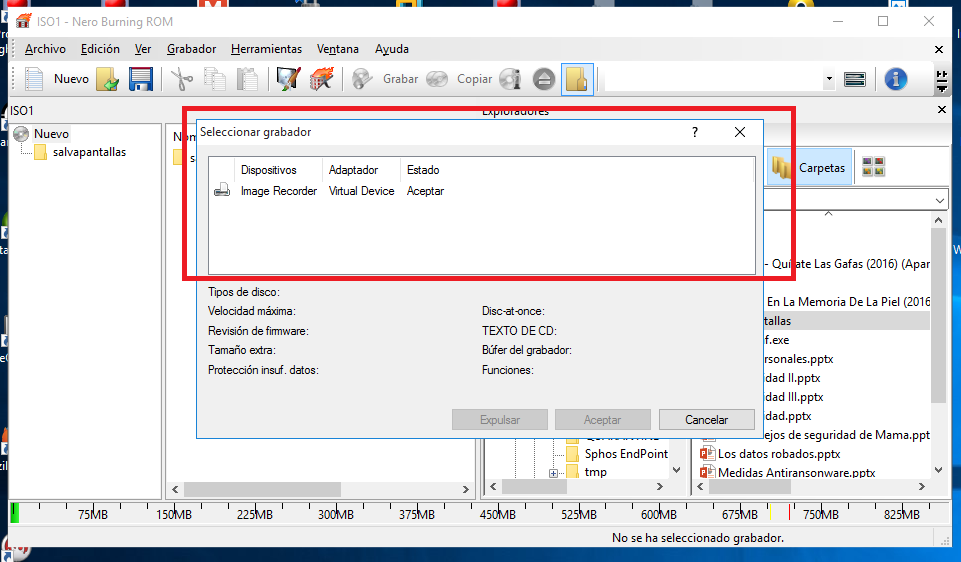Click the disc capacity bar at 375MB

pos(417,514)
